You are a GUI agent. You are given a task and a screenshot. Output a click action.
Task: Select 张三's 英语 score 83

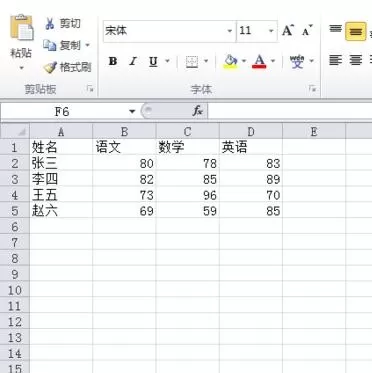click(251, 163)
